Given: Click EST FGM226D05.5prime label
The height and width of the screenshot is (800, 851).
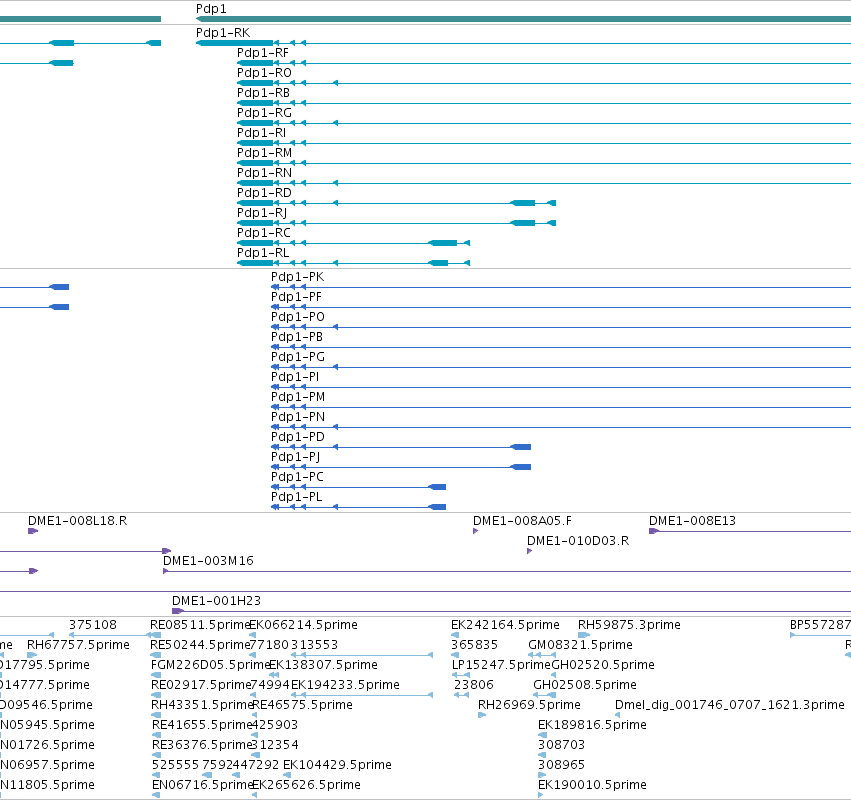Looking at the screenshot, I should [x=210, y=665].
